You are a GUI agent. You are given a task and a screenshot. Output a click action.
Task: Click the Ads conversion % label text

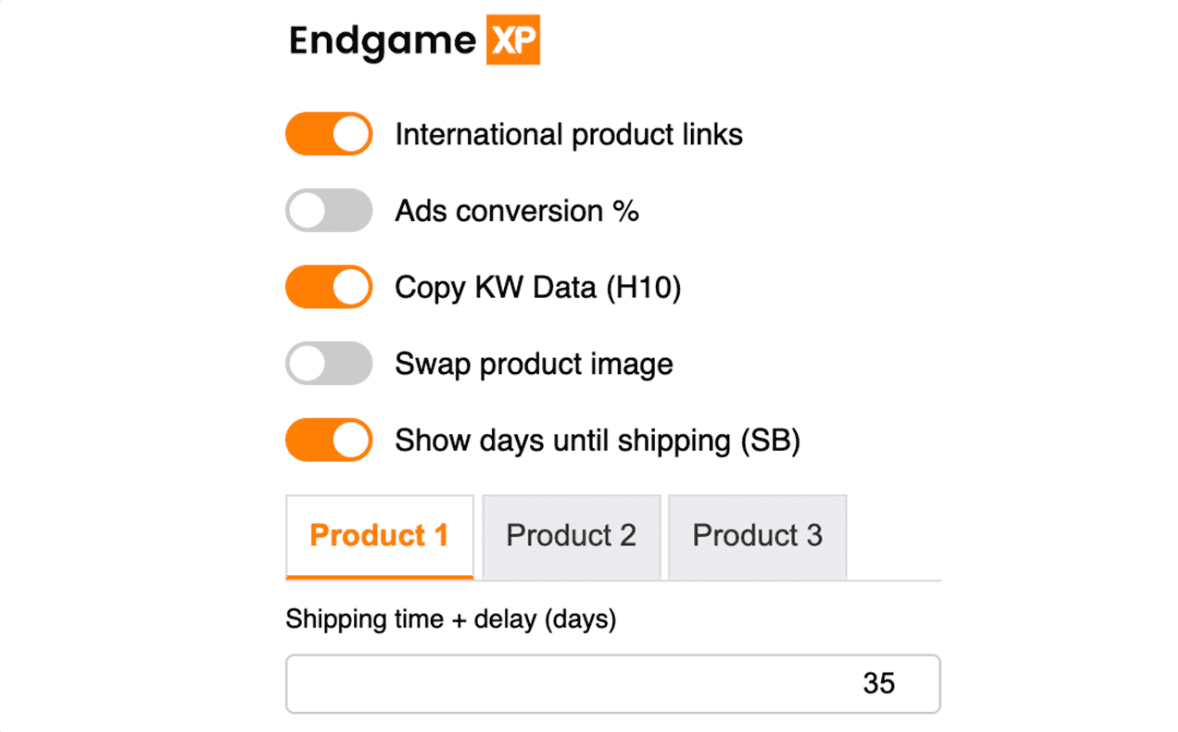click(x=517, y=211)
